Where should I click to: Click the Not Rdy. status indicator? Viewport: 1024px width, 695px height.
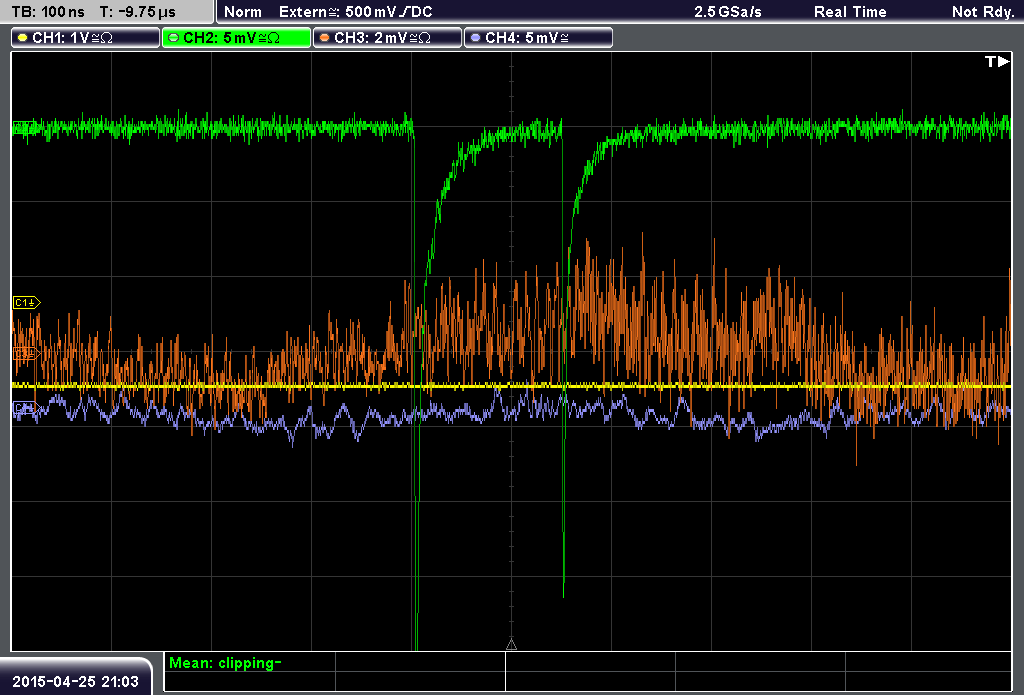tap(983, 12)
